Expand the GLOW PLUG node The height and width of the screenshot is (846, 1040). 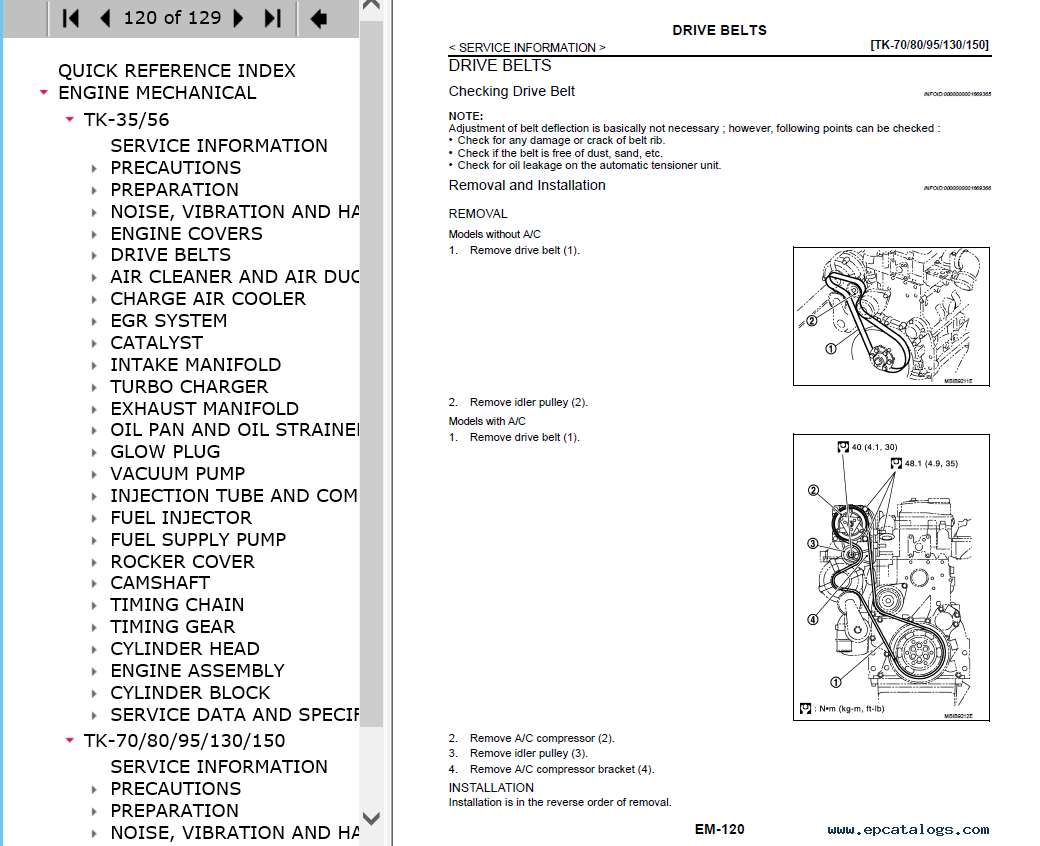point(94,452)
